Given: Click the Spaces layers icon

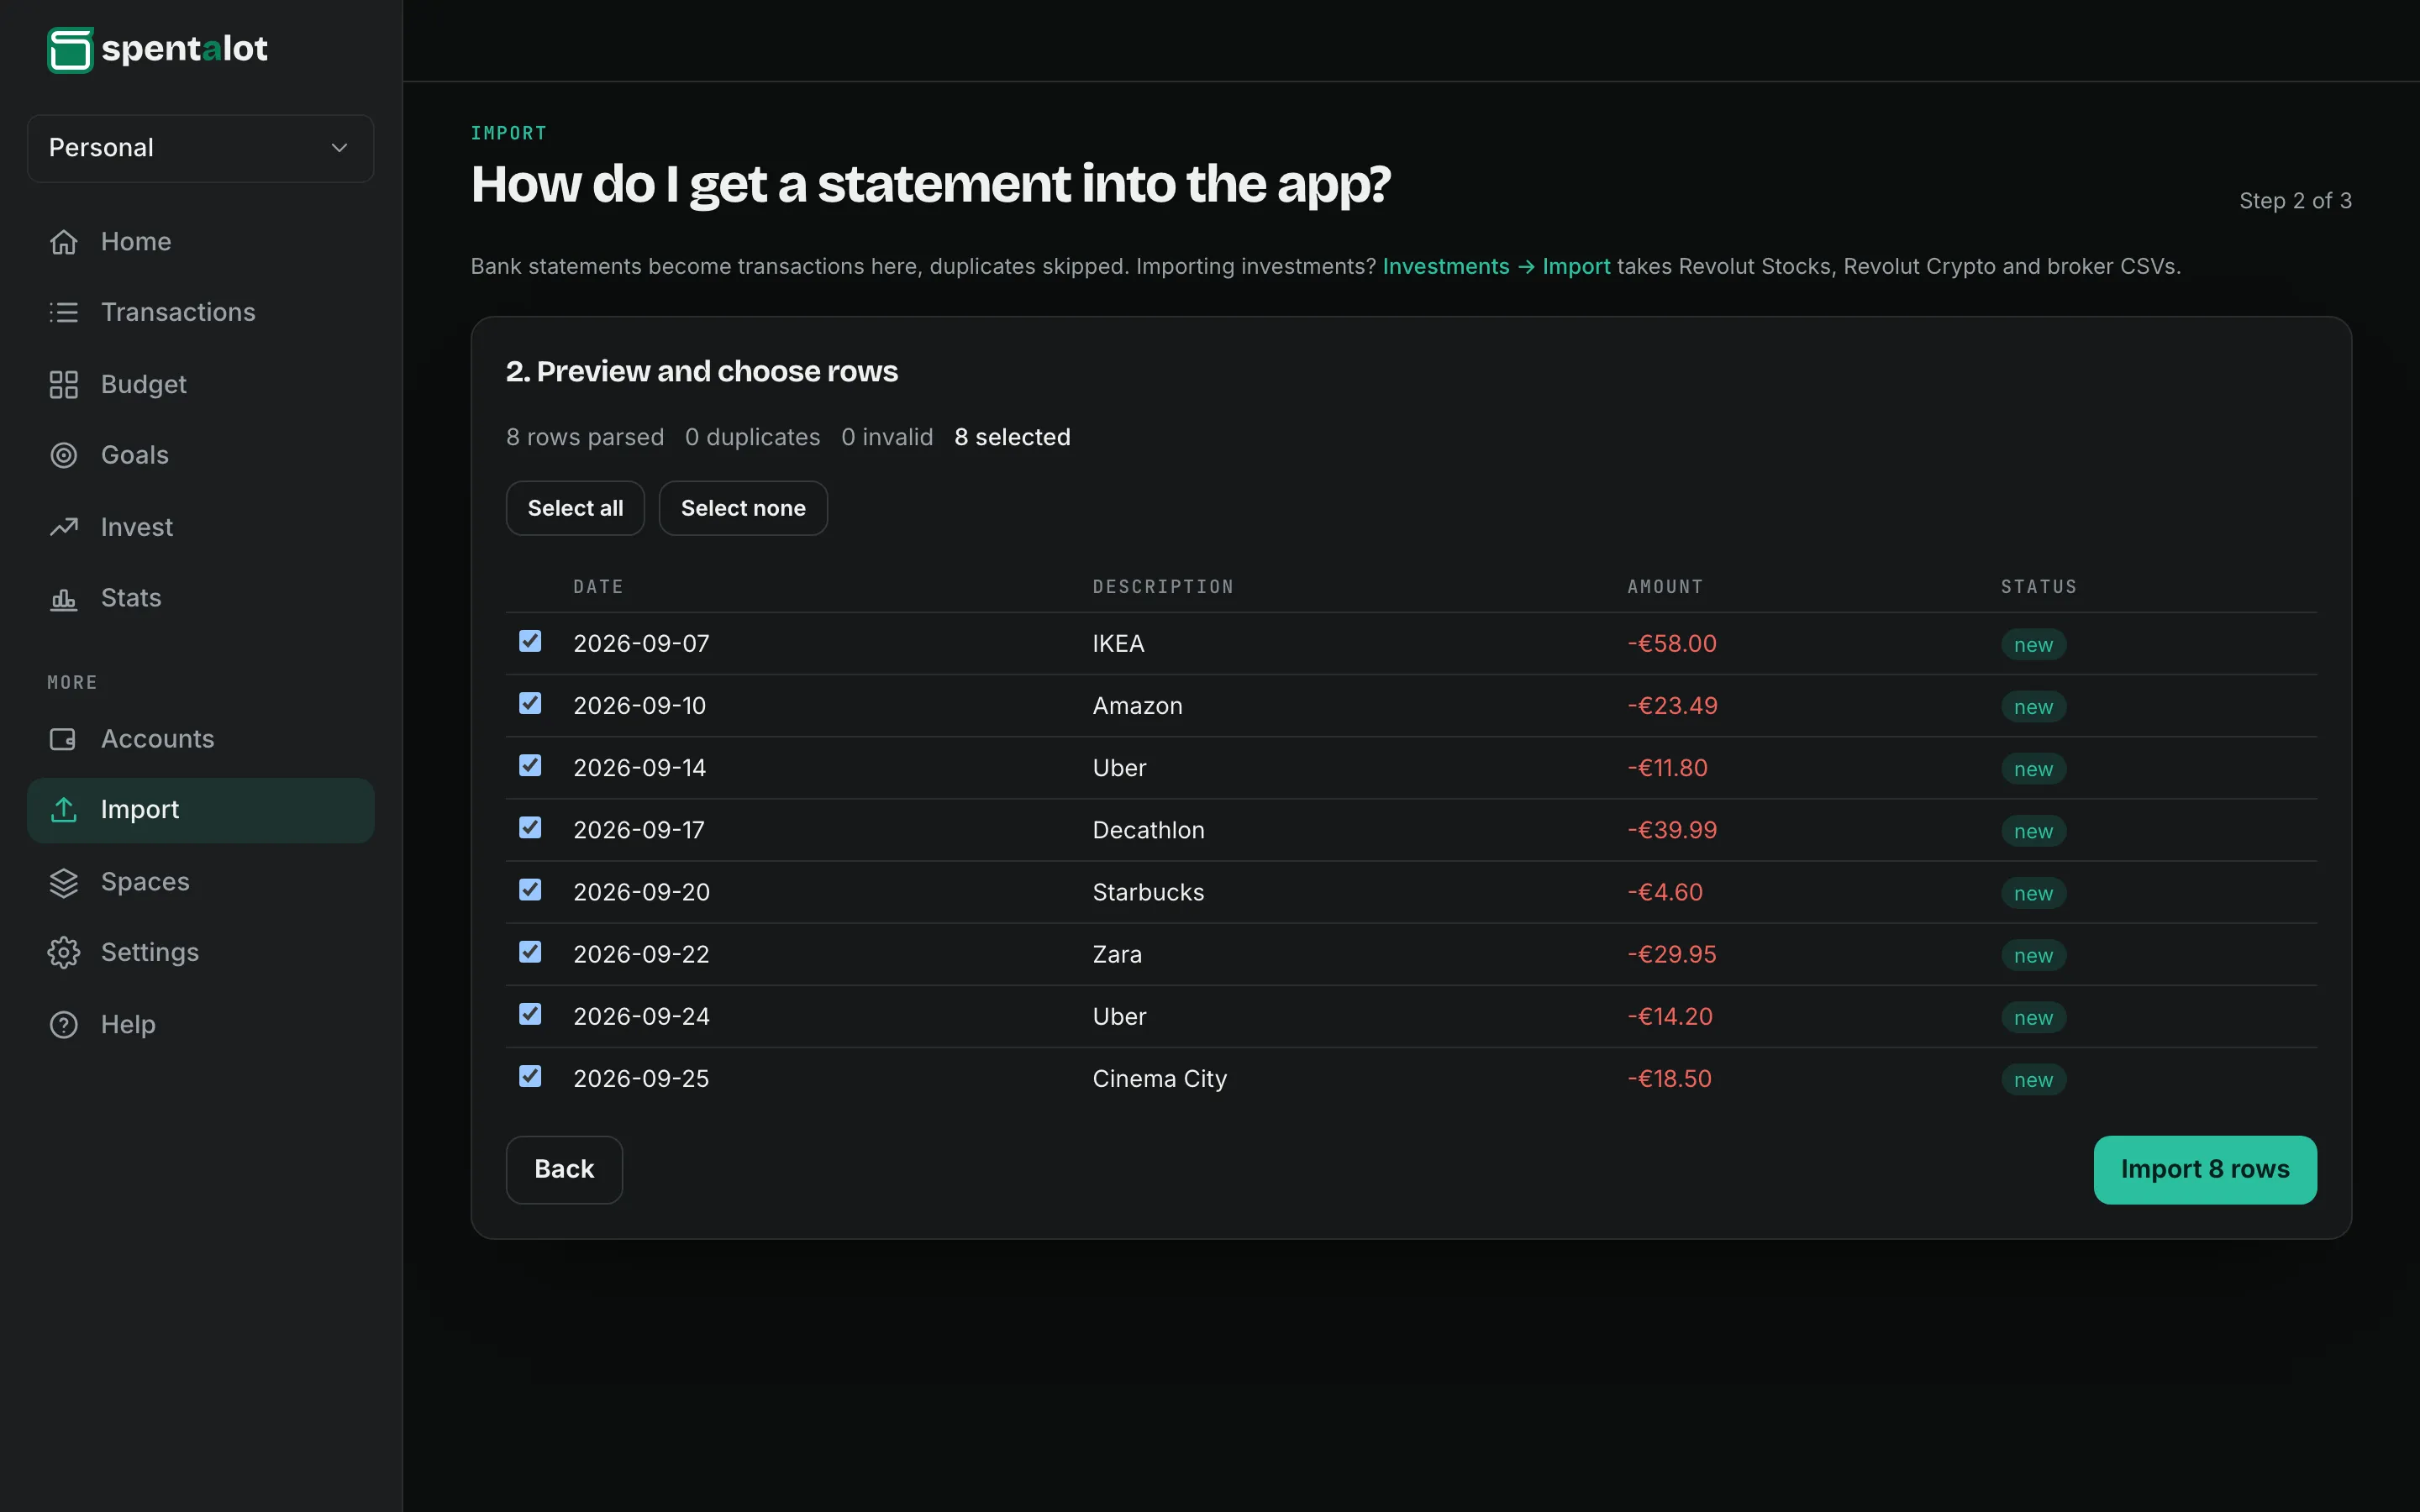Looking at the screenshot, I should pyautogui.click(x=64, y=882).
